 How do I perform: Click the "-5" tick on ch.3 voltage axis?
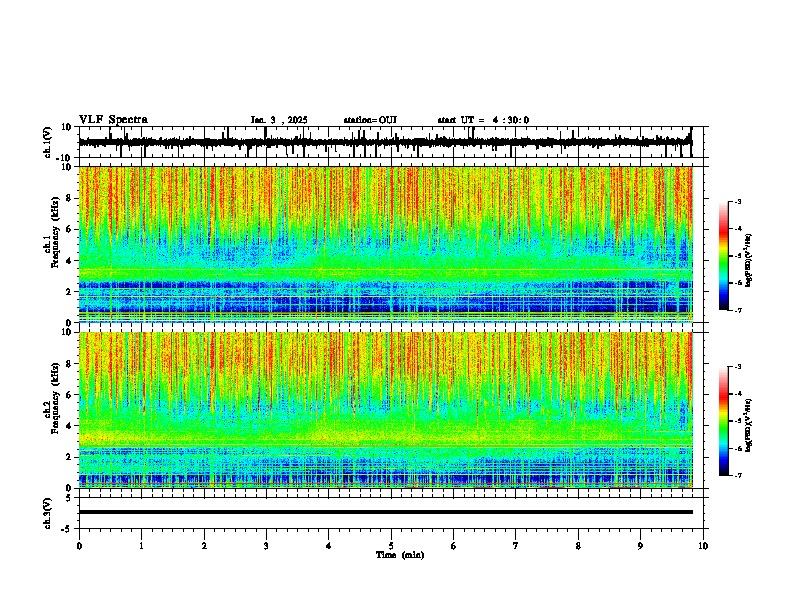[67, 529]
